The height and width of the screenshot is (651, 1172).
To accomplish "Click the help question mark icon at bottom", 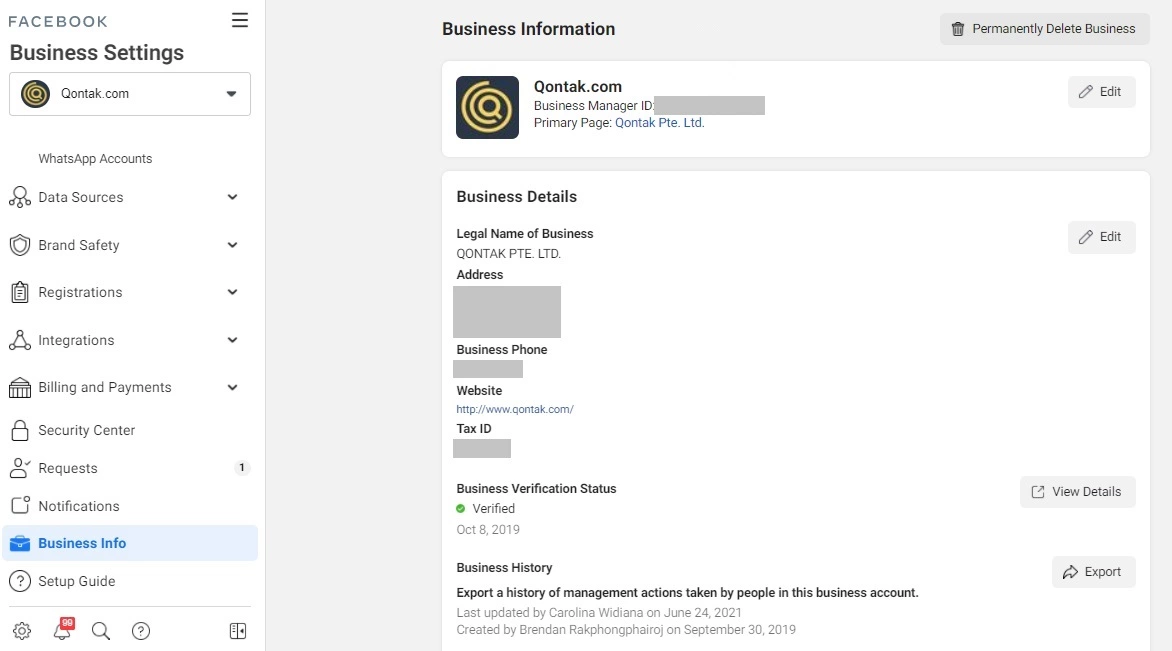I will (141, 631).
